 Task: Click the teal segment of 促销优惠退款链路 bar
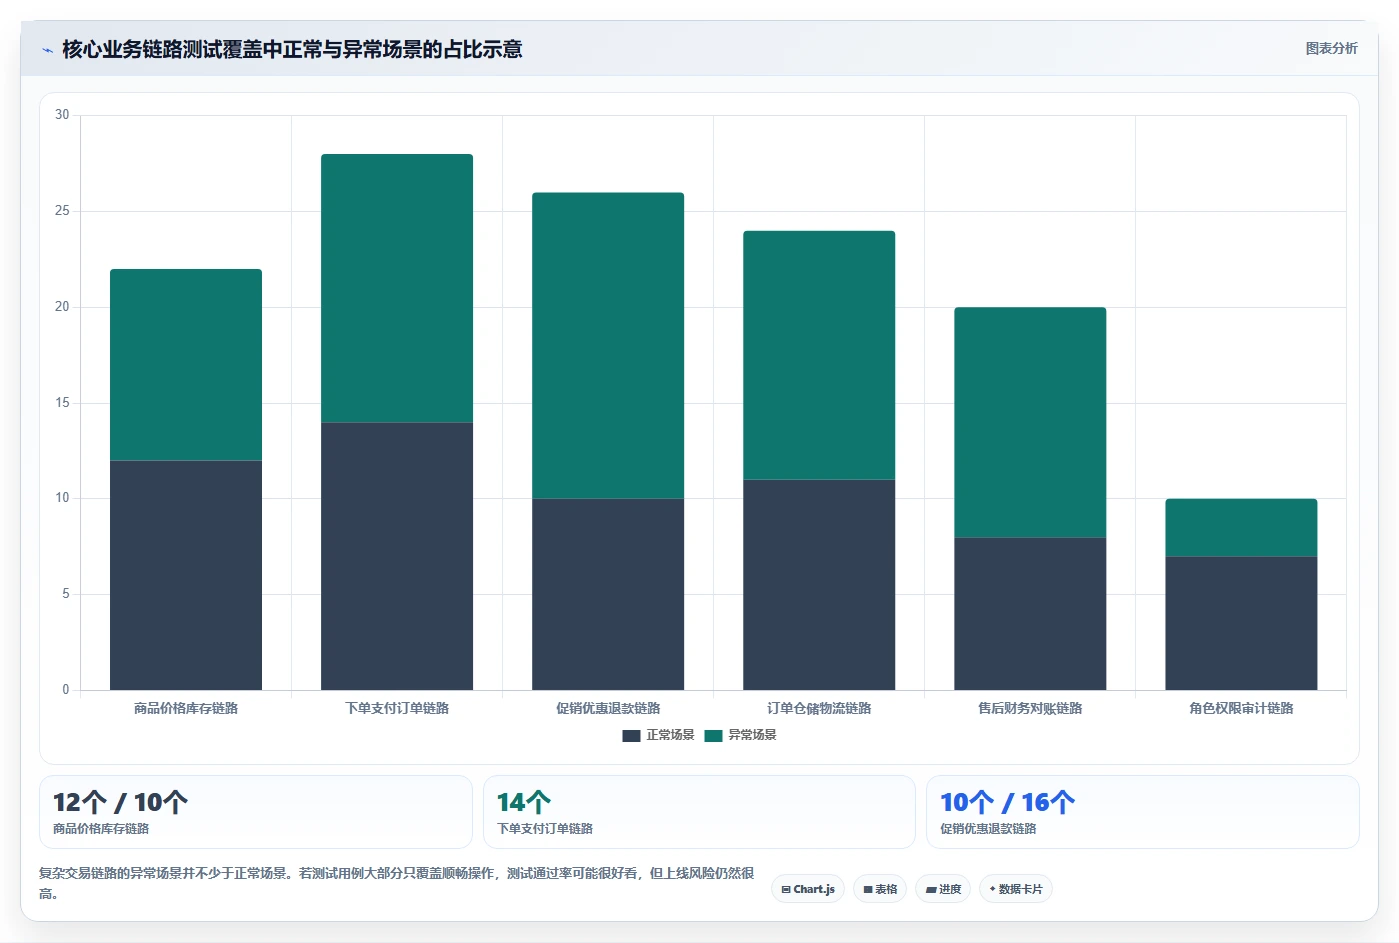tap(608, 346)
